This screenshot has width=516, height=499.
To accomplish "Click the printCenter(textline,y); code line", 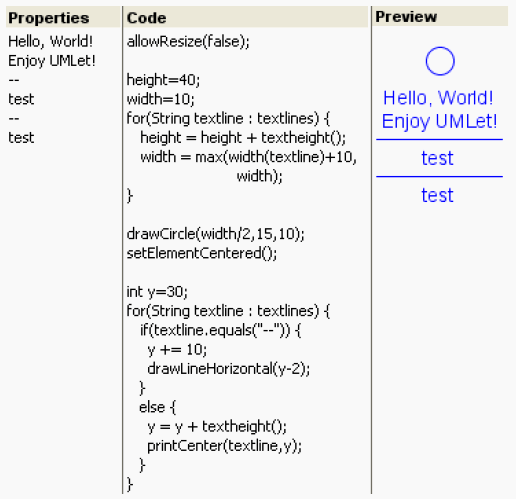I will coord(224,446).
